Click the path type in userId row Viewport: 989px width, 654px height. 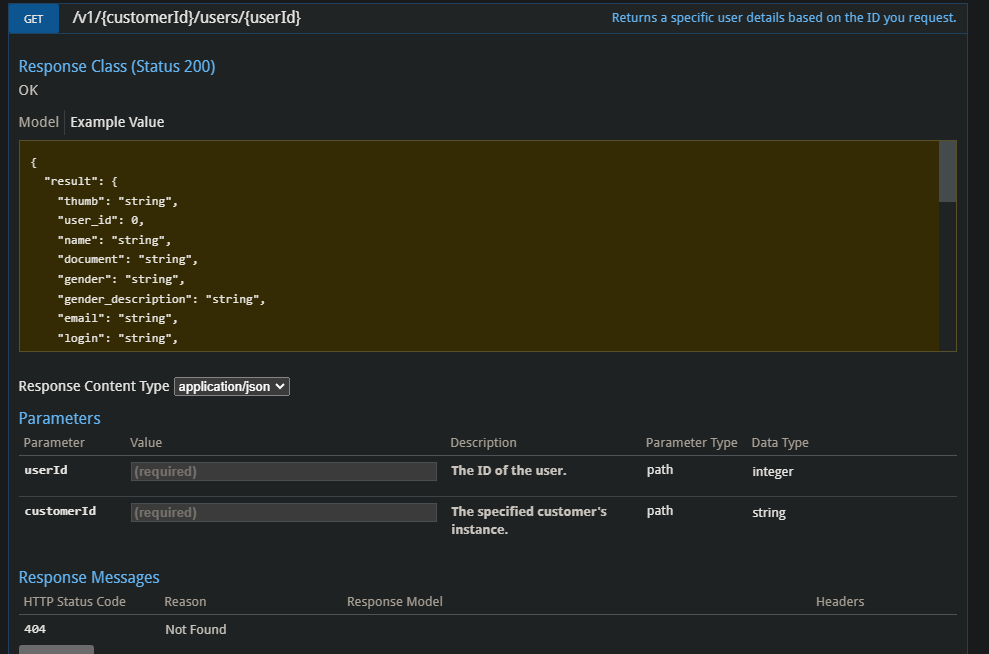pos(660,470)
